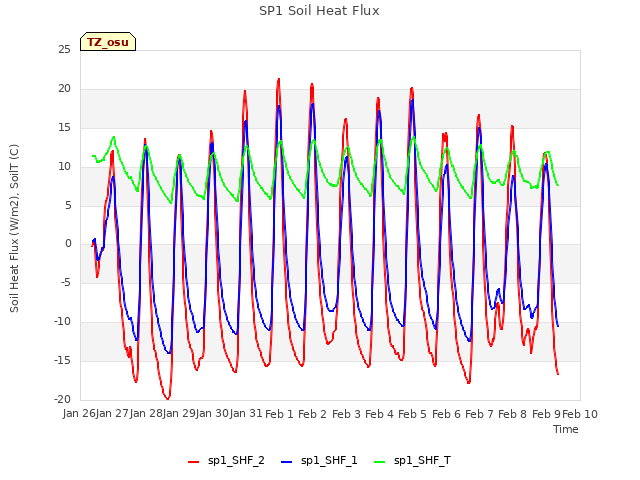The image size is (640, 480).
Task: Click the -15 y-axis tick label
Action: [x=62, y=361]
